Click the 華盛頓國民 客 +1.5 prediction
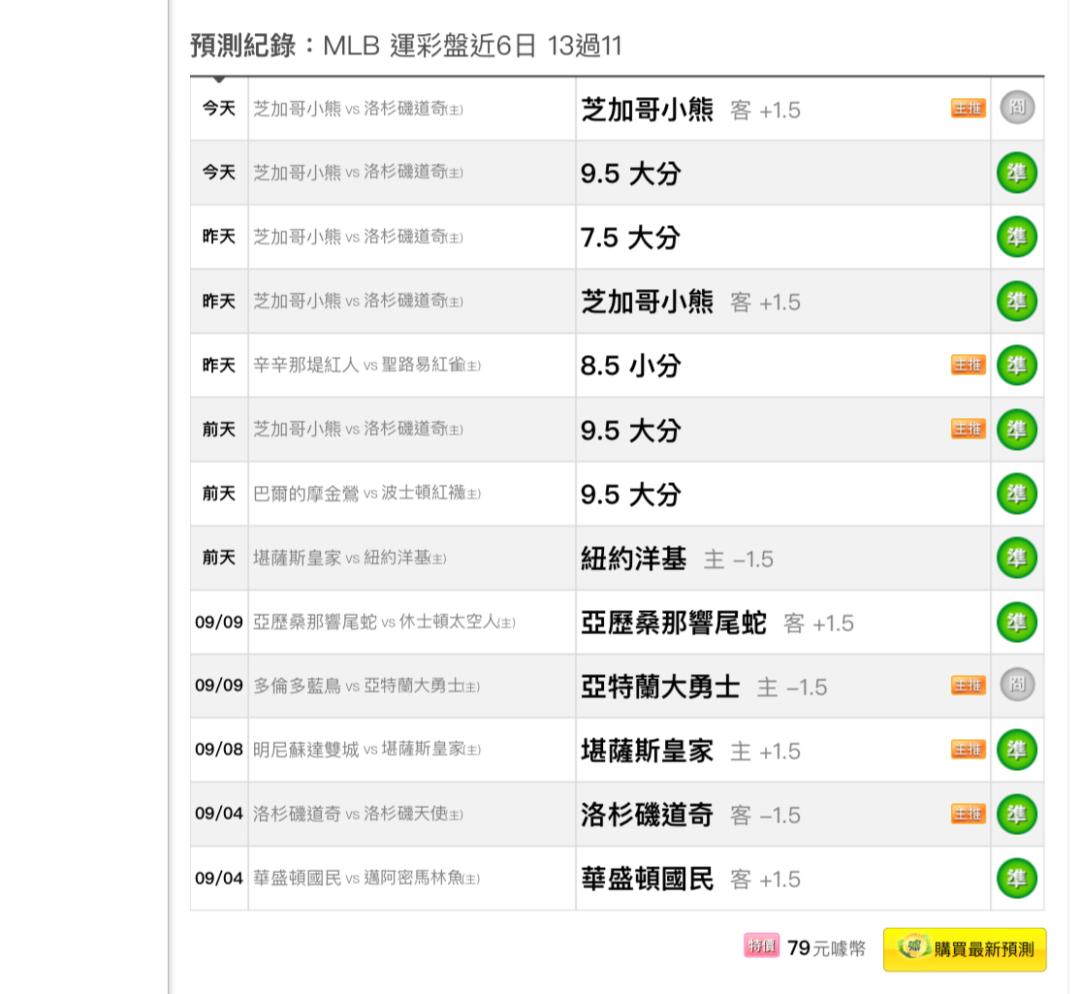Viewport: 1080px width, 994px height. [x=691, y=879]
